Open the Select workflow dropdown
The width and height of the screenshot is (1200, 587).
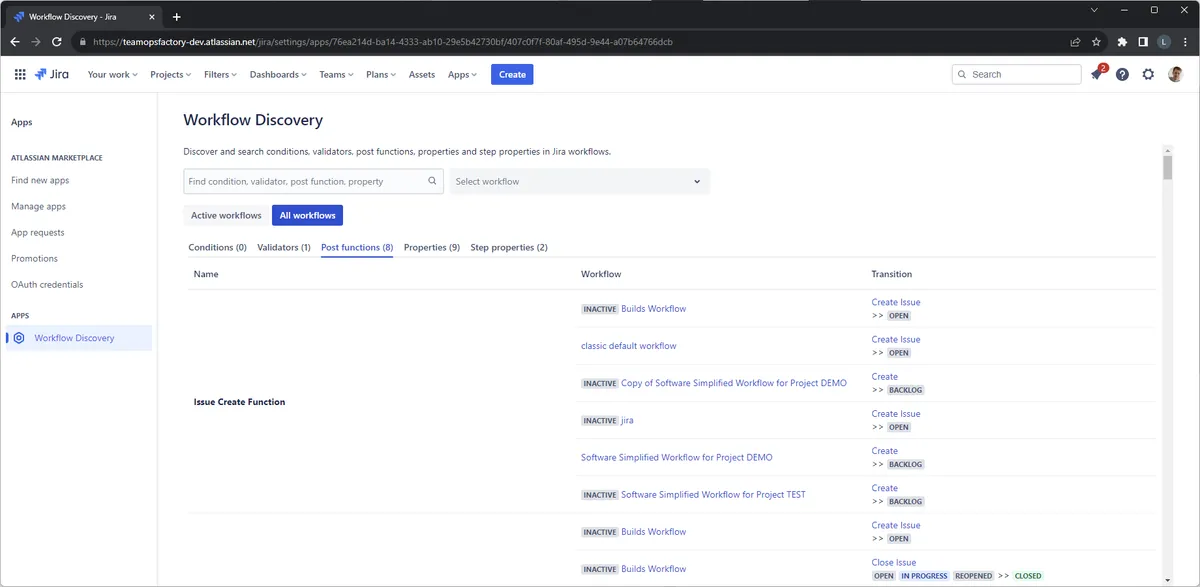point(580,181)
